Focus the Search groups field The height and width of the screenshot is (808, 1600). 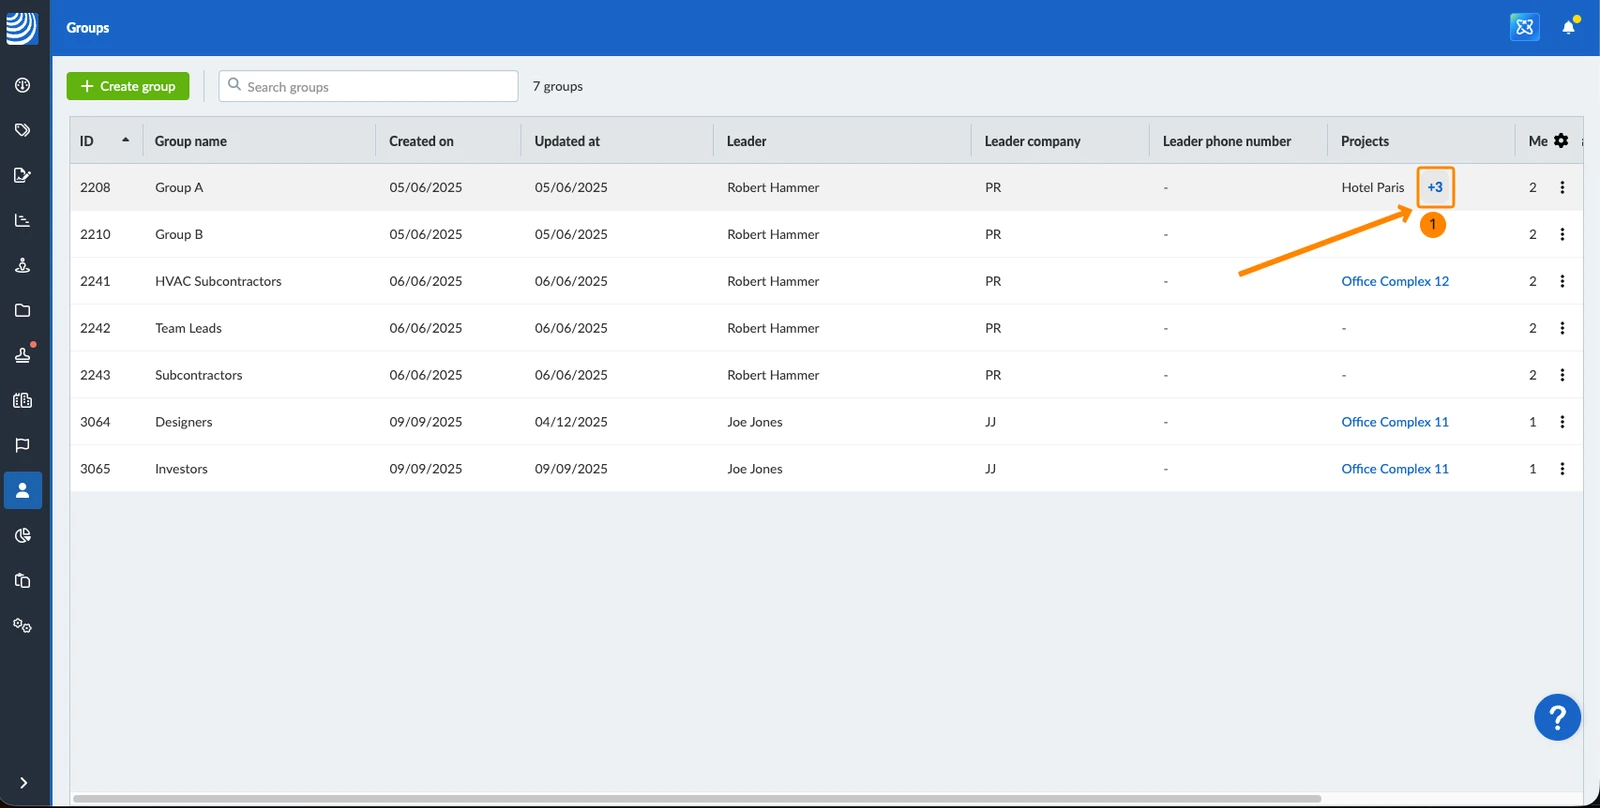click(x=368, y=86)
